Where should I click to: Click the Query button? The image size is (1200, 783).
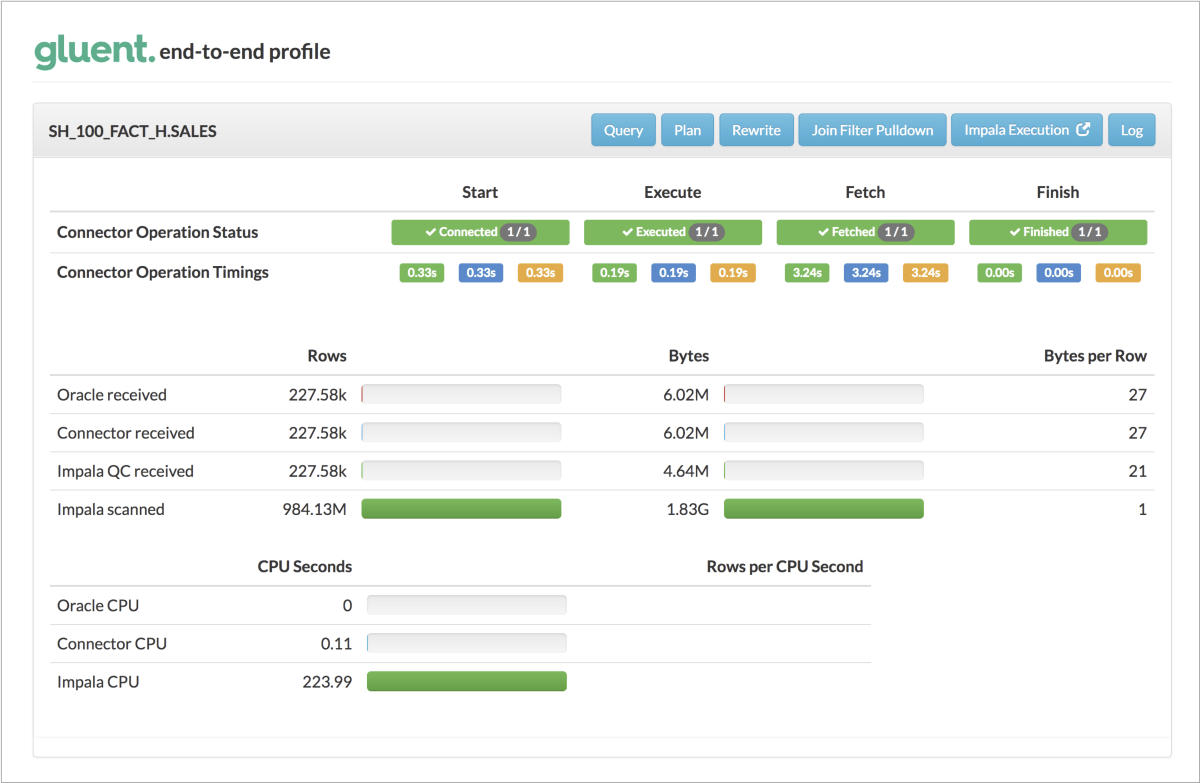pos(624,130)
